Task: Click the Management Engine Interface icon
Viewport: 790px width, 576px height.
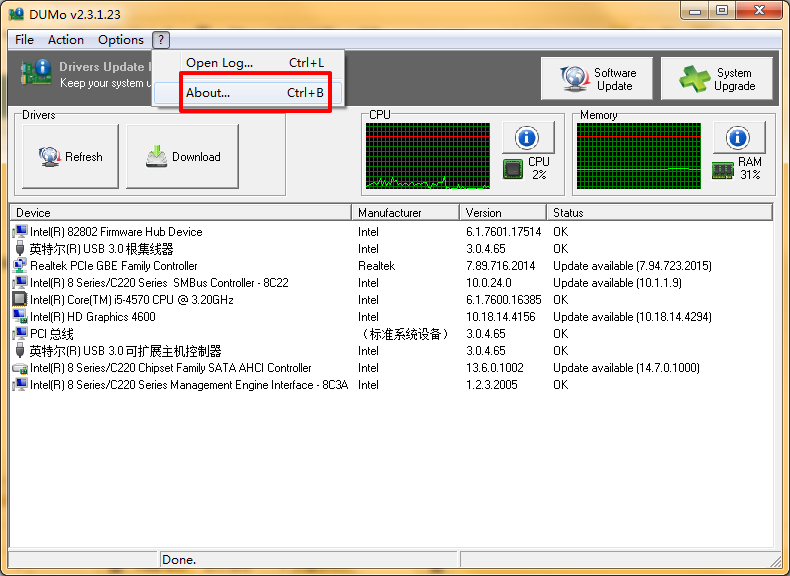Action: pyautogui.click(x=20, y=385)
